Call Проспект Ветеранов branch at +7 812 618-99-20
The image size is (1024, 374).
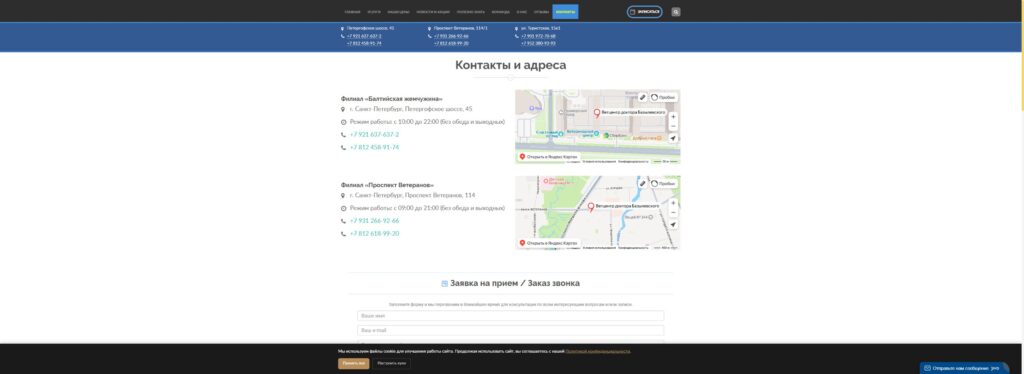[374, 234]
